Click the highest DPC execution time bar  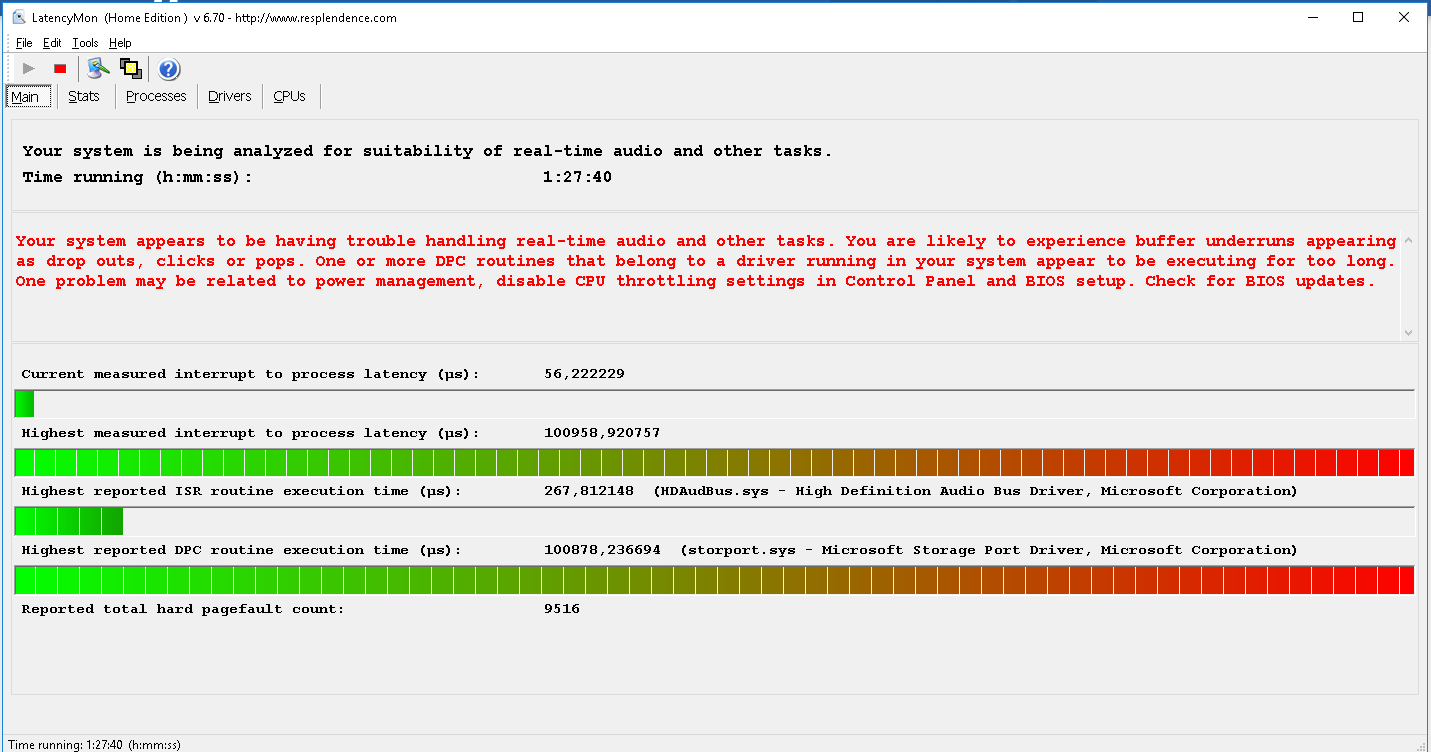tap(714, 580)
